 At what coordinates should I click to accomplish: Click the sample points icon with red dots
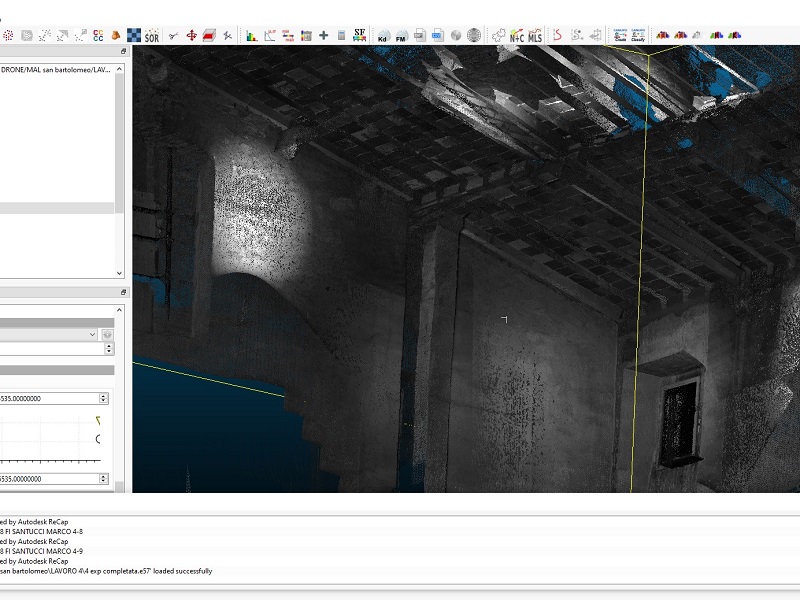click(8, 35)
